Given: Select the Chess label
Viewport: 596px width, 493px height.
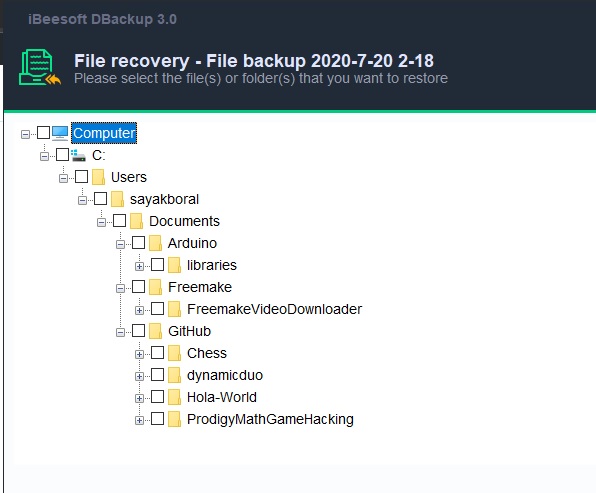Looking at the screenshot, I should (x=207, y=354).
